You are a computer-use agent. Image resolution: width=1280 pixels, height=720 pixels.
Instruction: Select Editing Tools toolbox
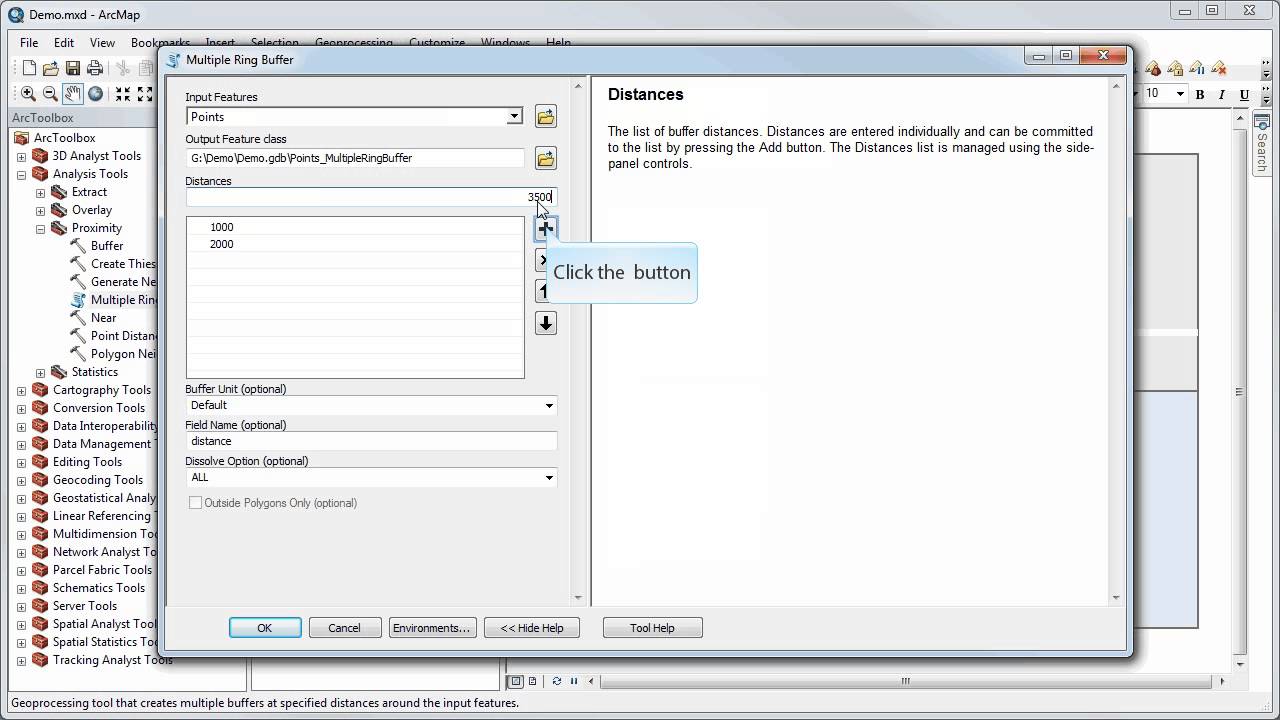87,462
